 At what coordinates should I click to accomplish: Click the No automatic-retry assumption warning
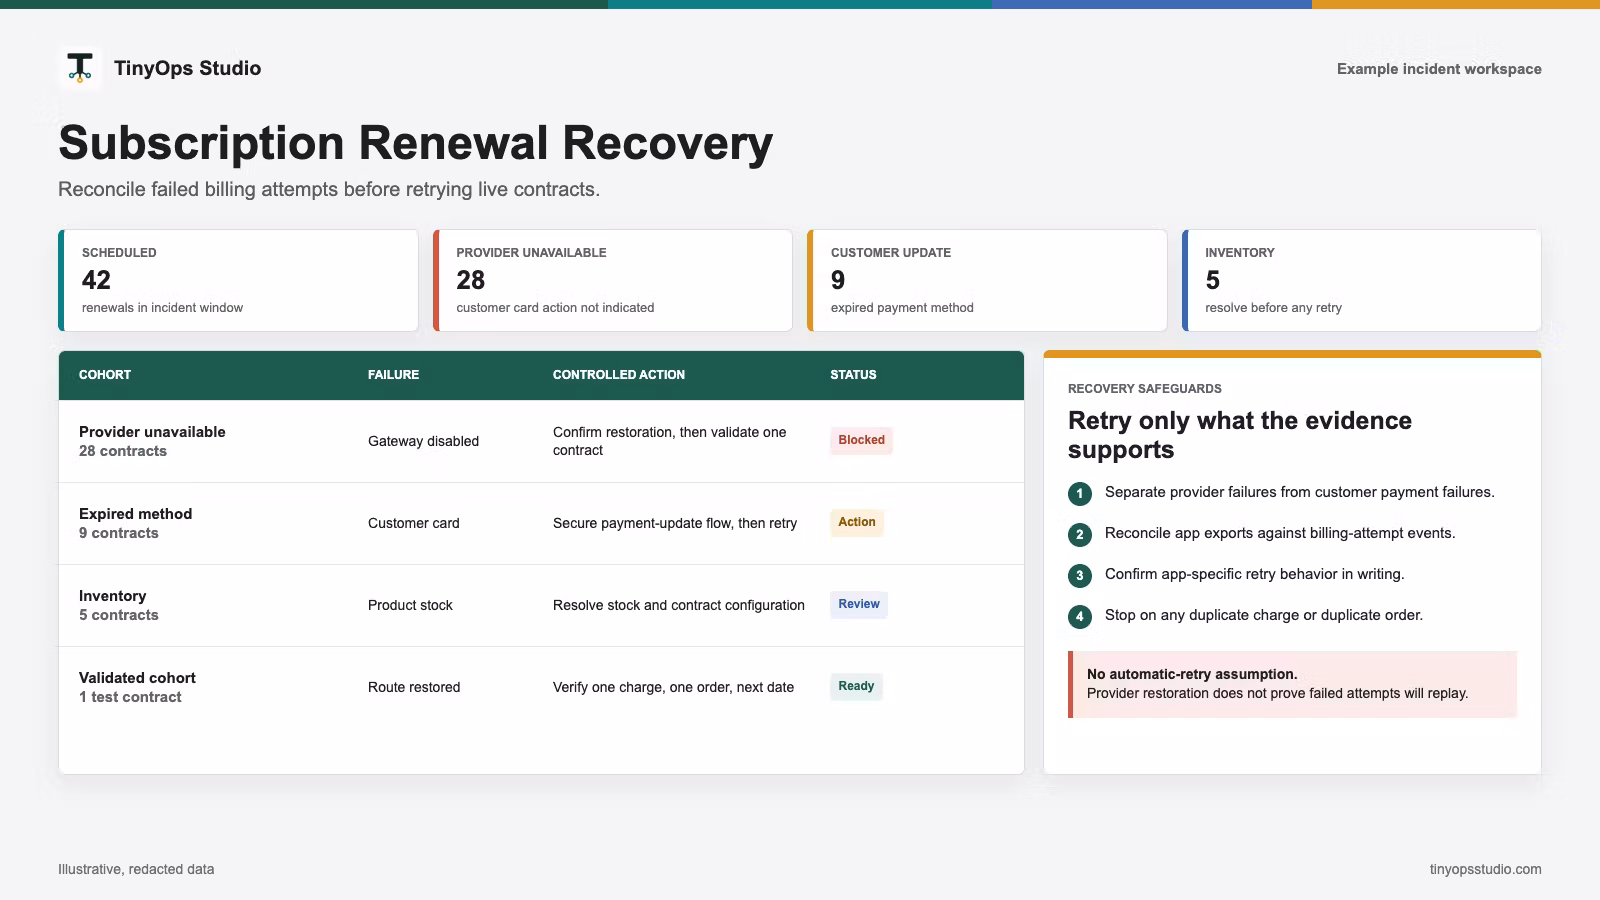pos(1293,684)
